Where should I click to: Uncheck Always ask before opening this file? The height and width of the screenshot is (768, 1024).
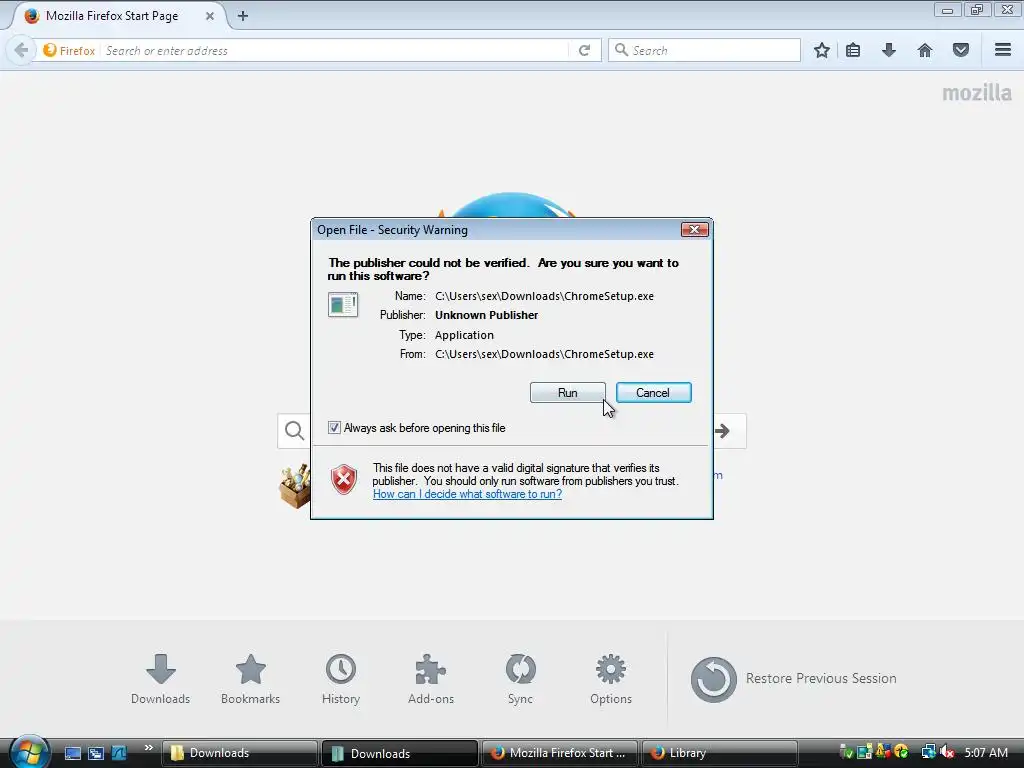(x=334, y=428)
